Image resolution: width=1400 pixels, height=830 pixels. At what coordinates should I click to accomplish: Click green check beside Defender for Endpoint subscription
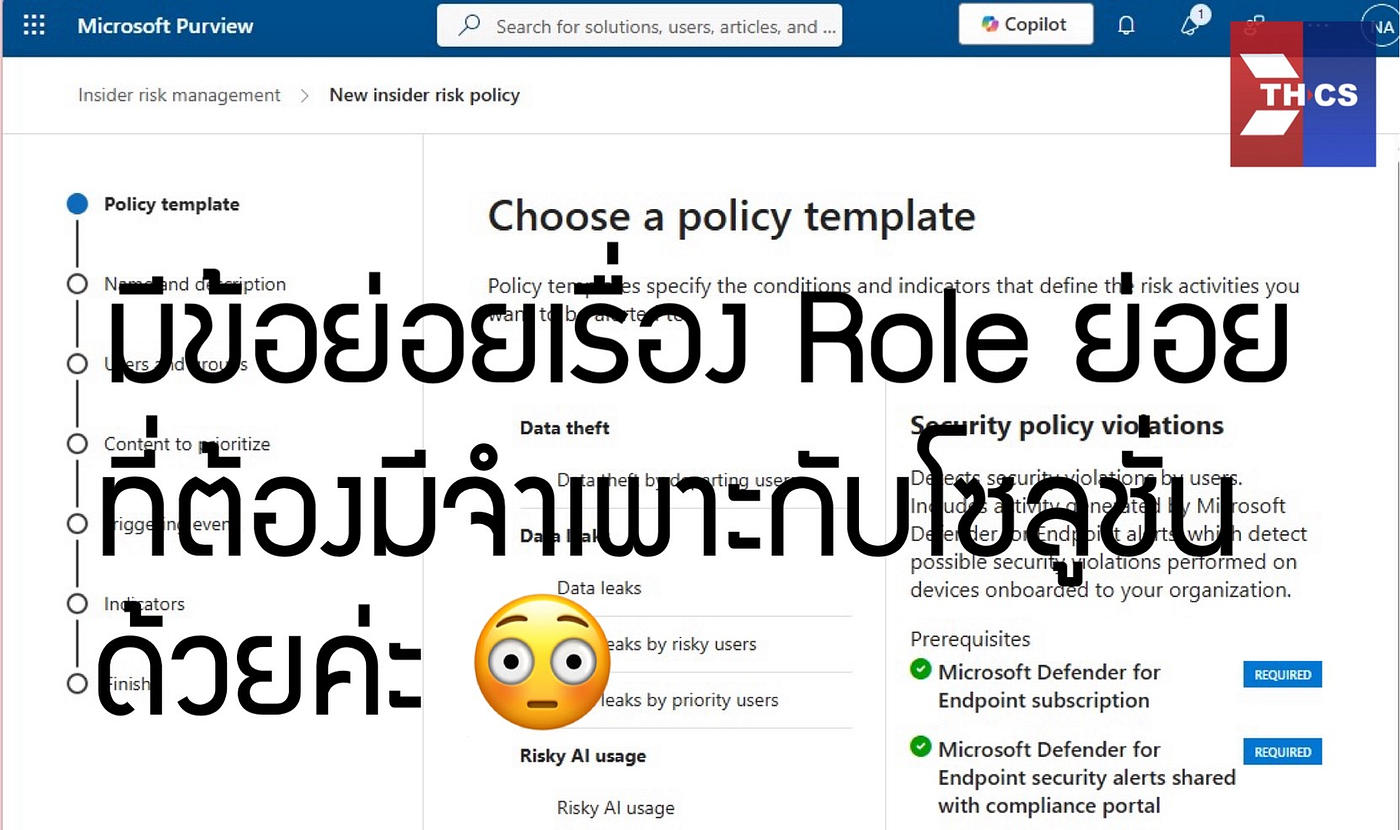tap(921, 669)
